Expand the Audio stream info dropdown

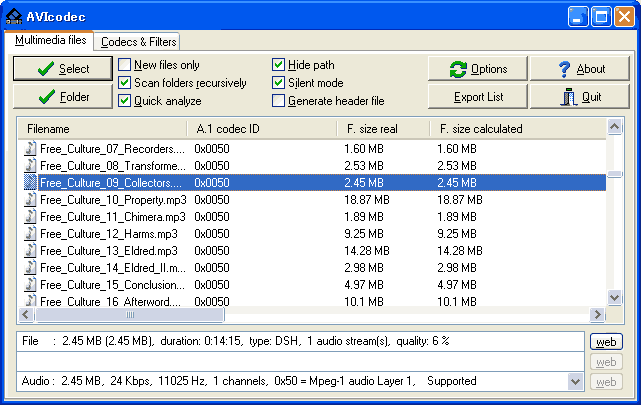point(576,382)
